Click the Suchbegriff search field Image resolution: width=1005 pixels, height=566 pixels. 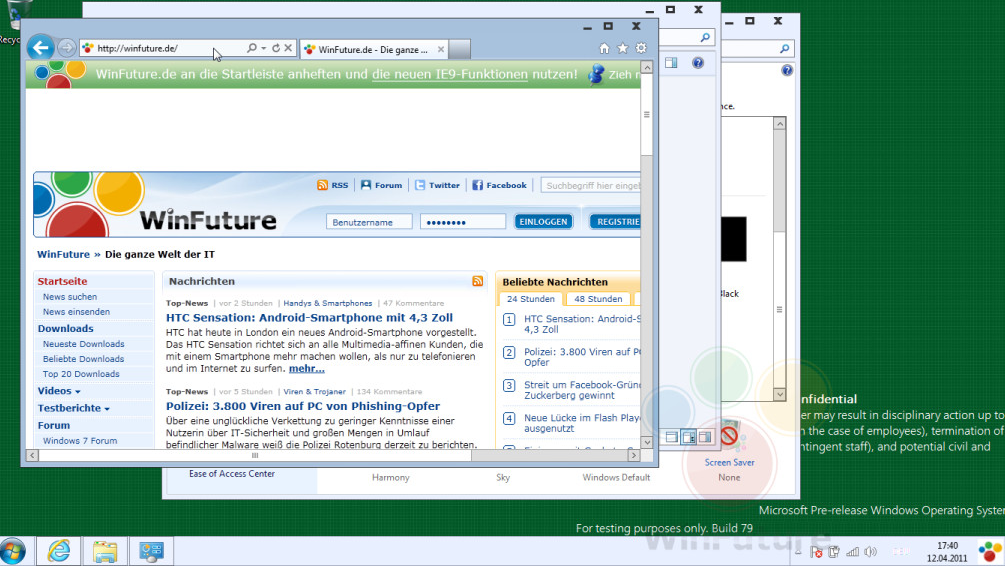(x=590, y=185)
